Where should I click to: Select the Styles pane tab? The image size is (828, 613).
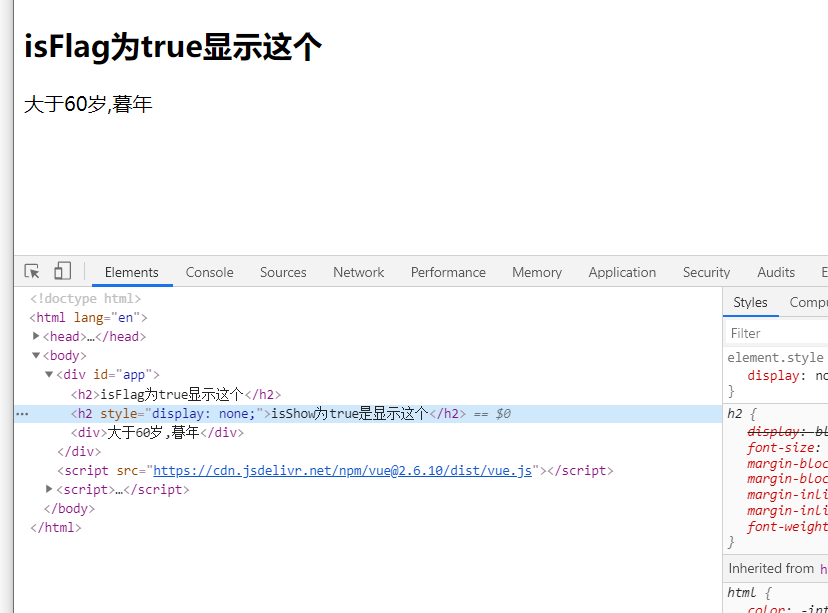[750, 303]
